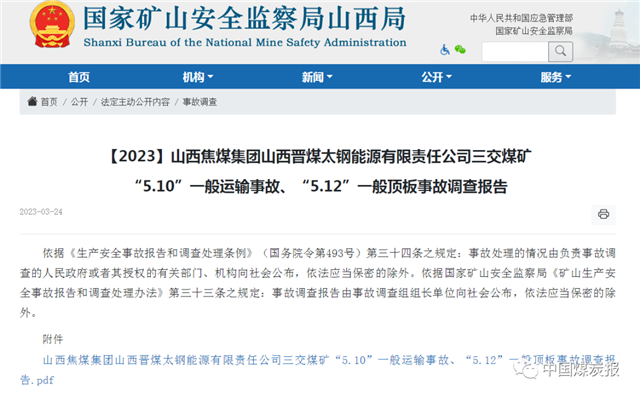Open 事故调查 breadcrumb link
Image resolution: width=640 pixels, height=397 pixels.
pos(200,102)
